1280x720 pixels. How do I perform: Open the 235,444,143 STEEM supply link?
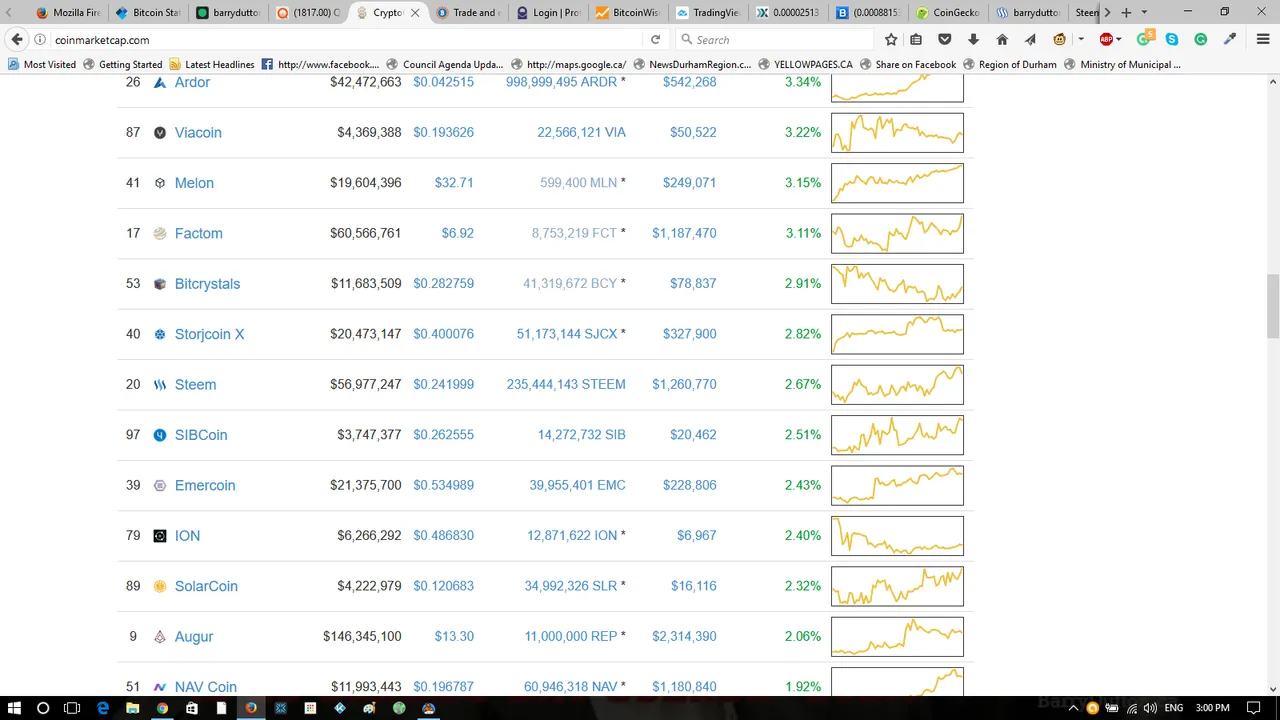click(x=566, y=385)
